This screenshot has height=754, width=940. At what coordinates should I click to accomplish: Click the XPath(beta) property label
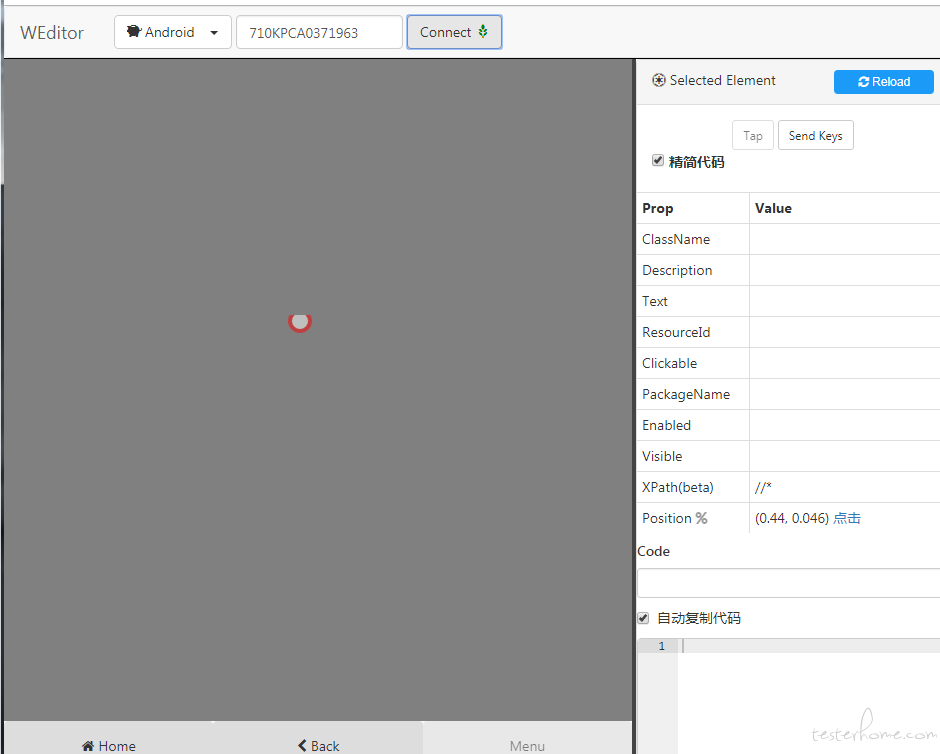point(677,487)
